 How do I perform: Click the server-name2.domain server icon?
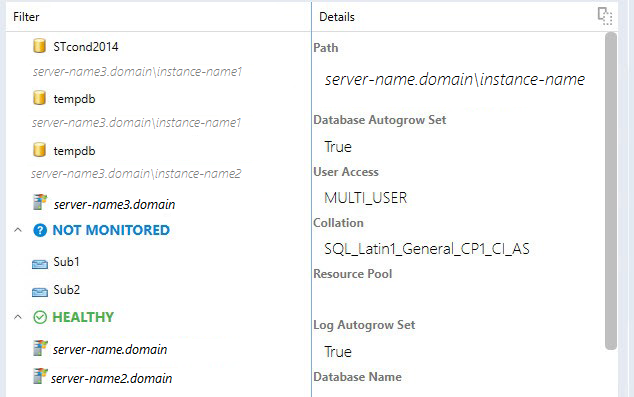(40, 376)
